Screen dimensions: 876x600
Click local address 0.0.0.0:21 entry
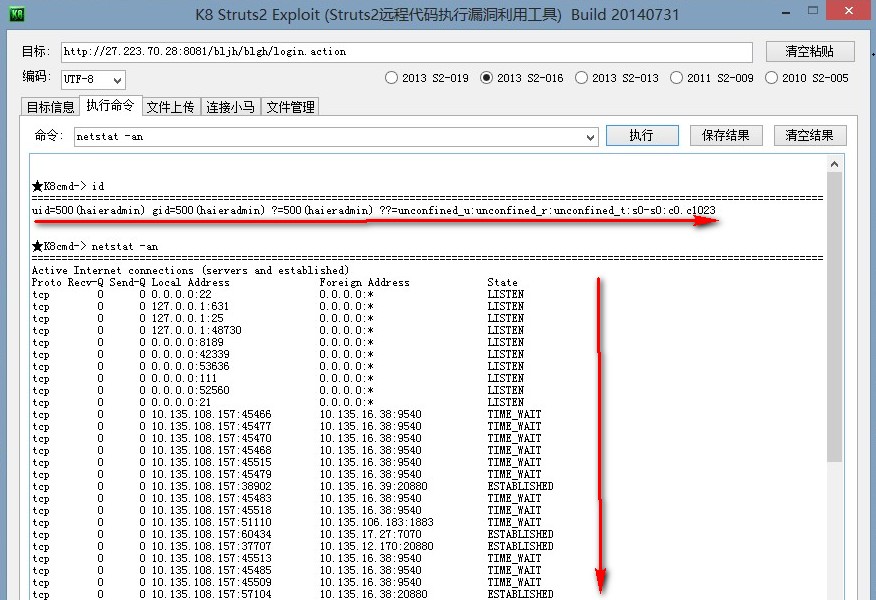click(x=181, y=402)
